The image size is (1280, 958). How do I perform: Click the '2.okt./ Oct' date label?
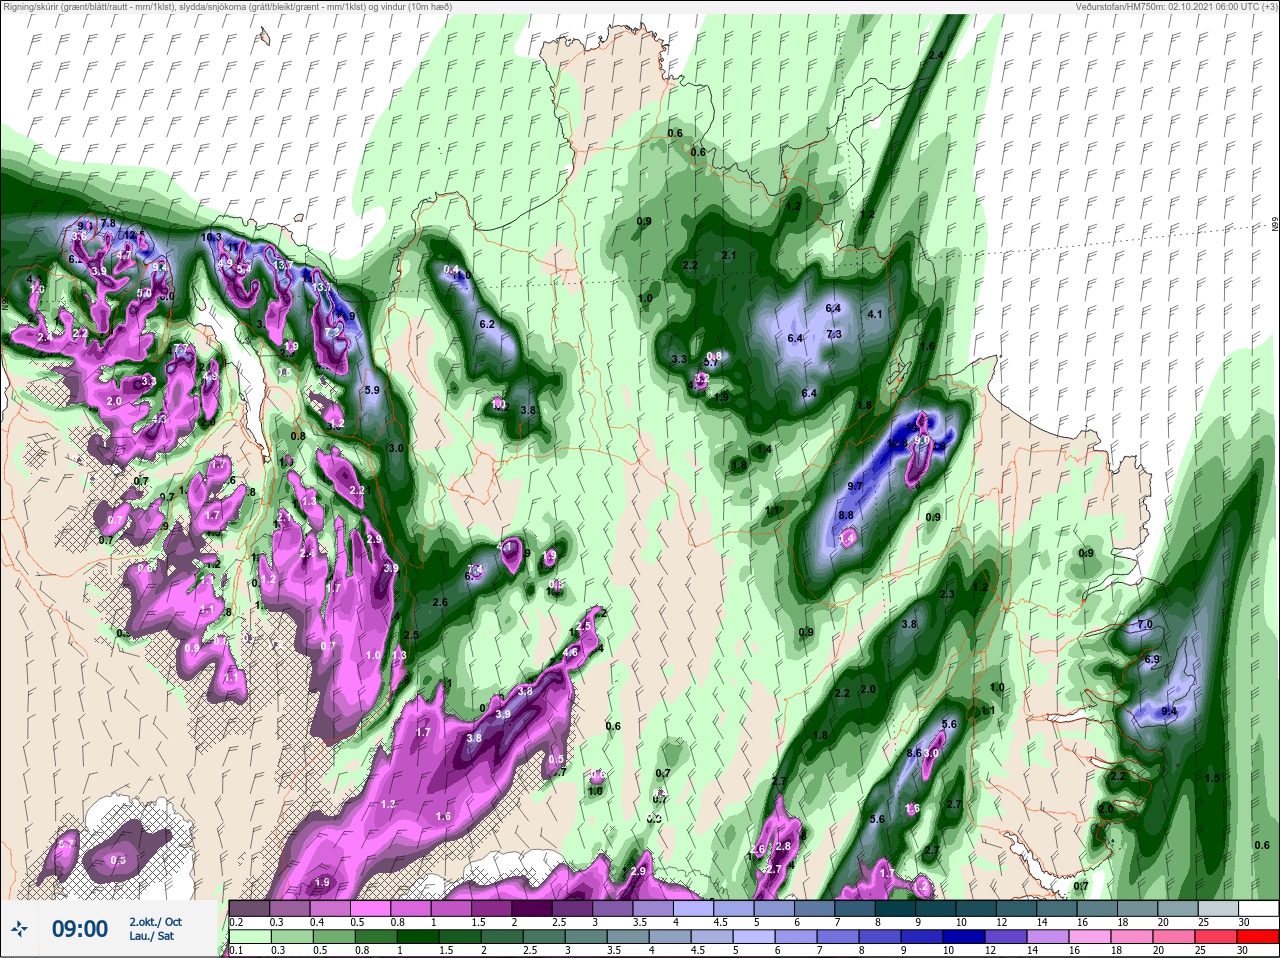155,921
